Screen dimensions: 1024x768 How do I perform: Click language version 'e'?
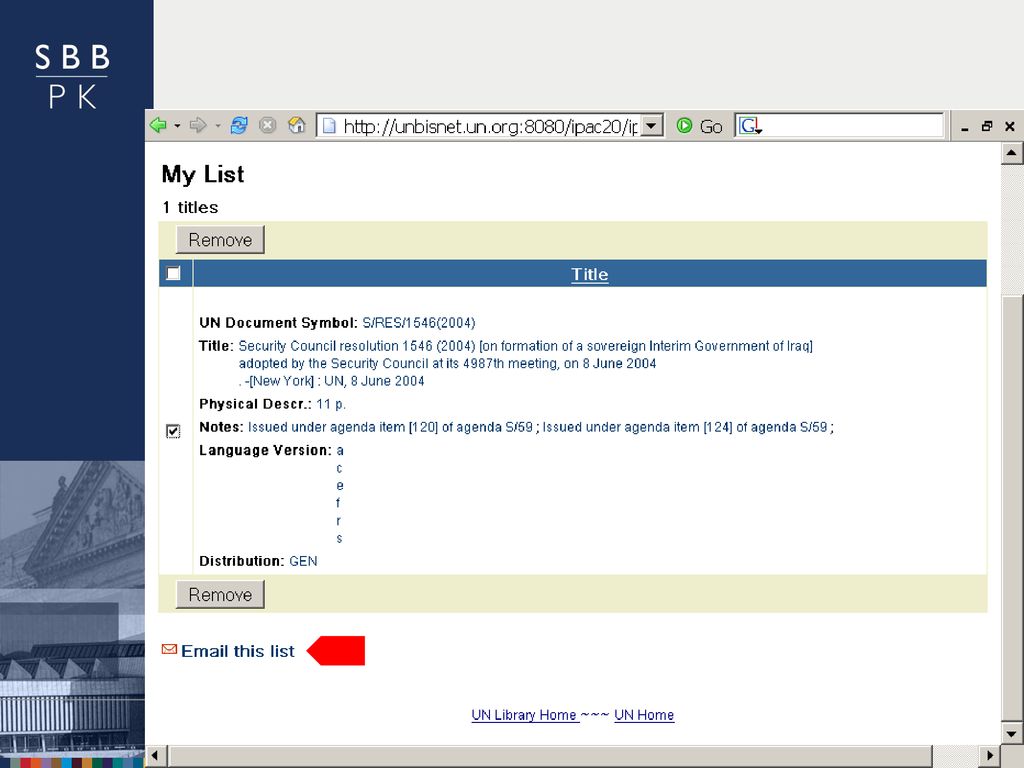coord(340,486)
